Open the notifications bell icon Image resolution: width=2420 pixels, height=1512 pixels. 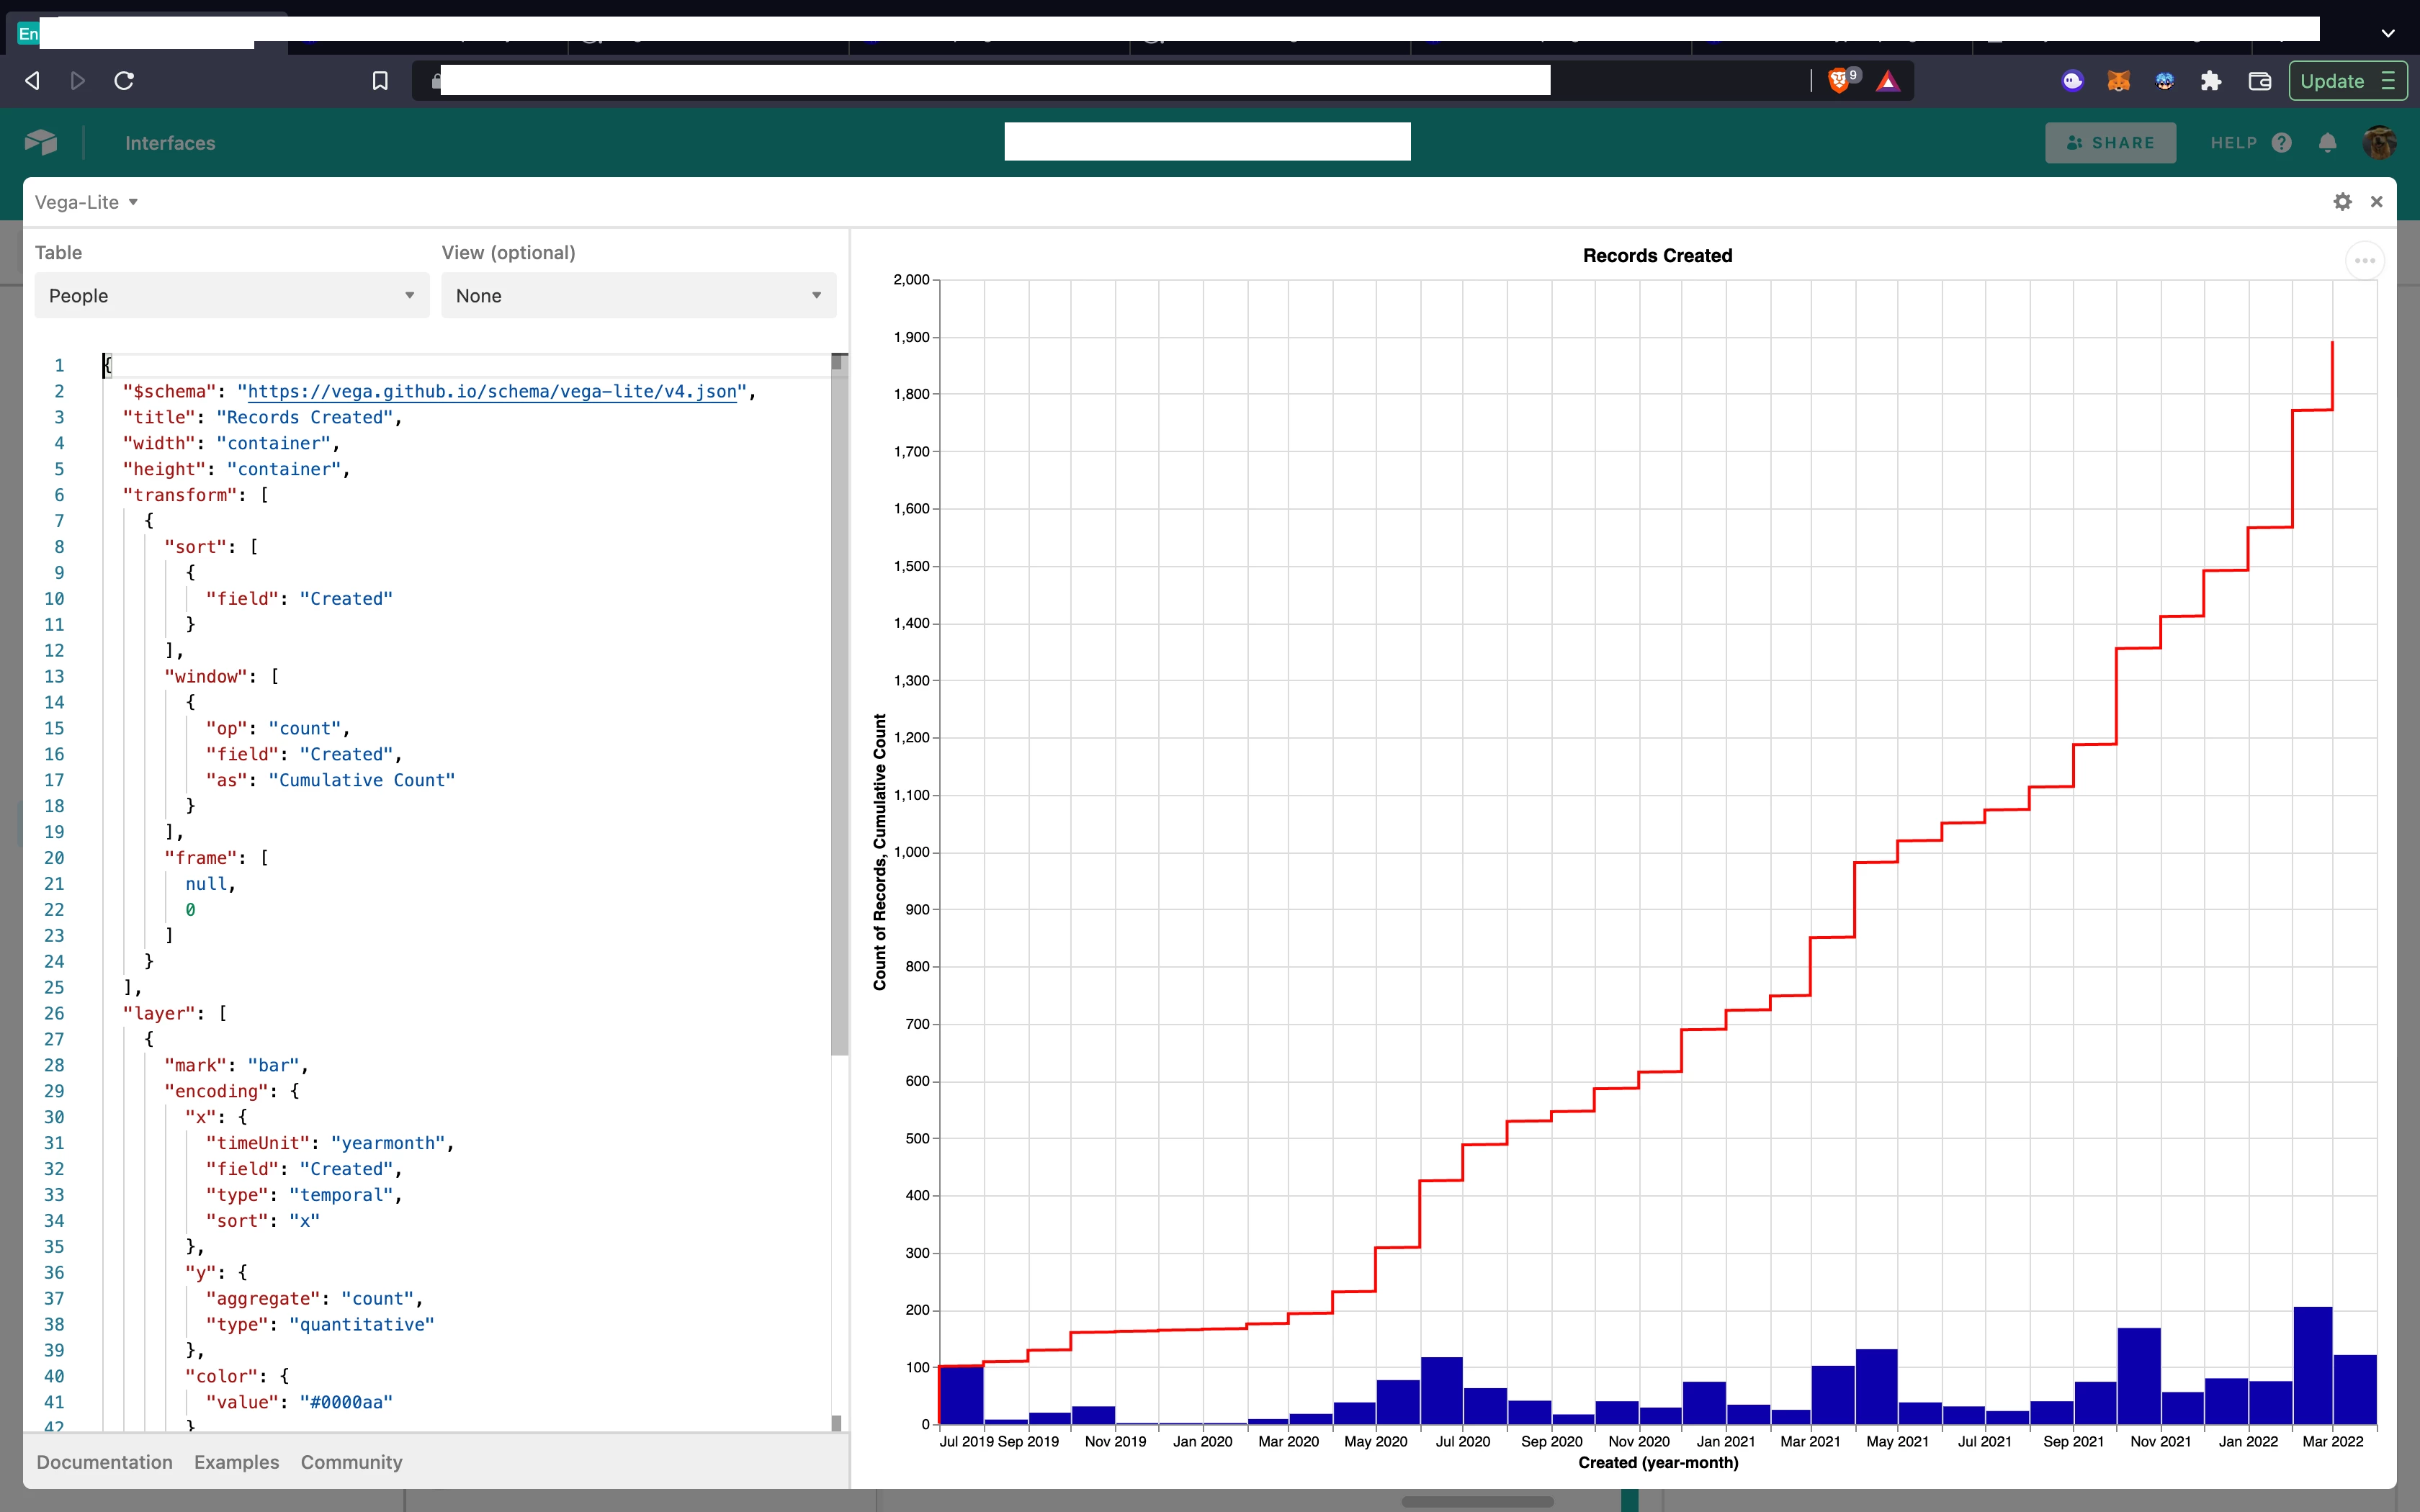point(2328,142)
